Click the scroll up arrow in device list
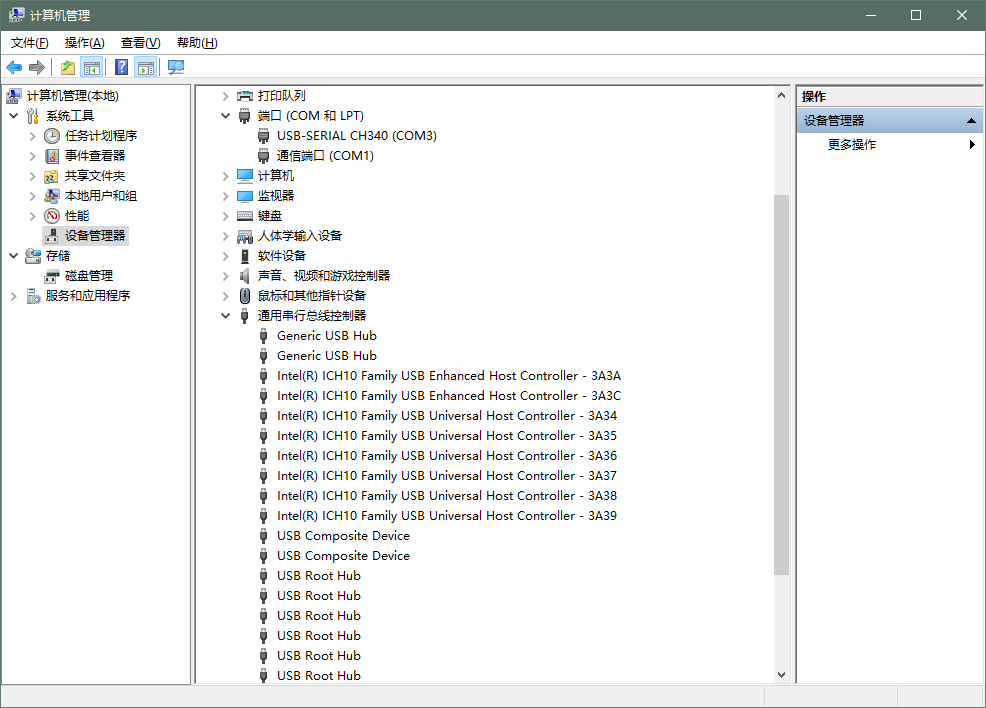The width and height of the screenshot is (986, 708). (781, 96)
